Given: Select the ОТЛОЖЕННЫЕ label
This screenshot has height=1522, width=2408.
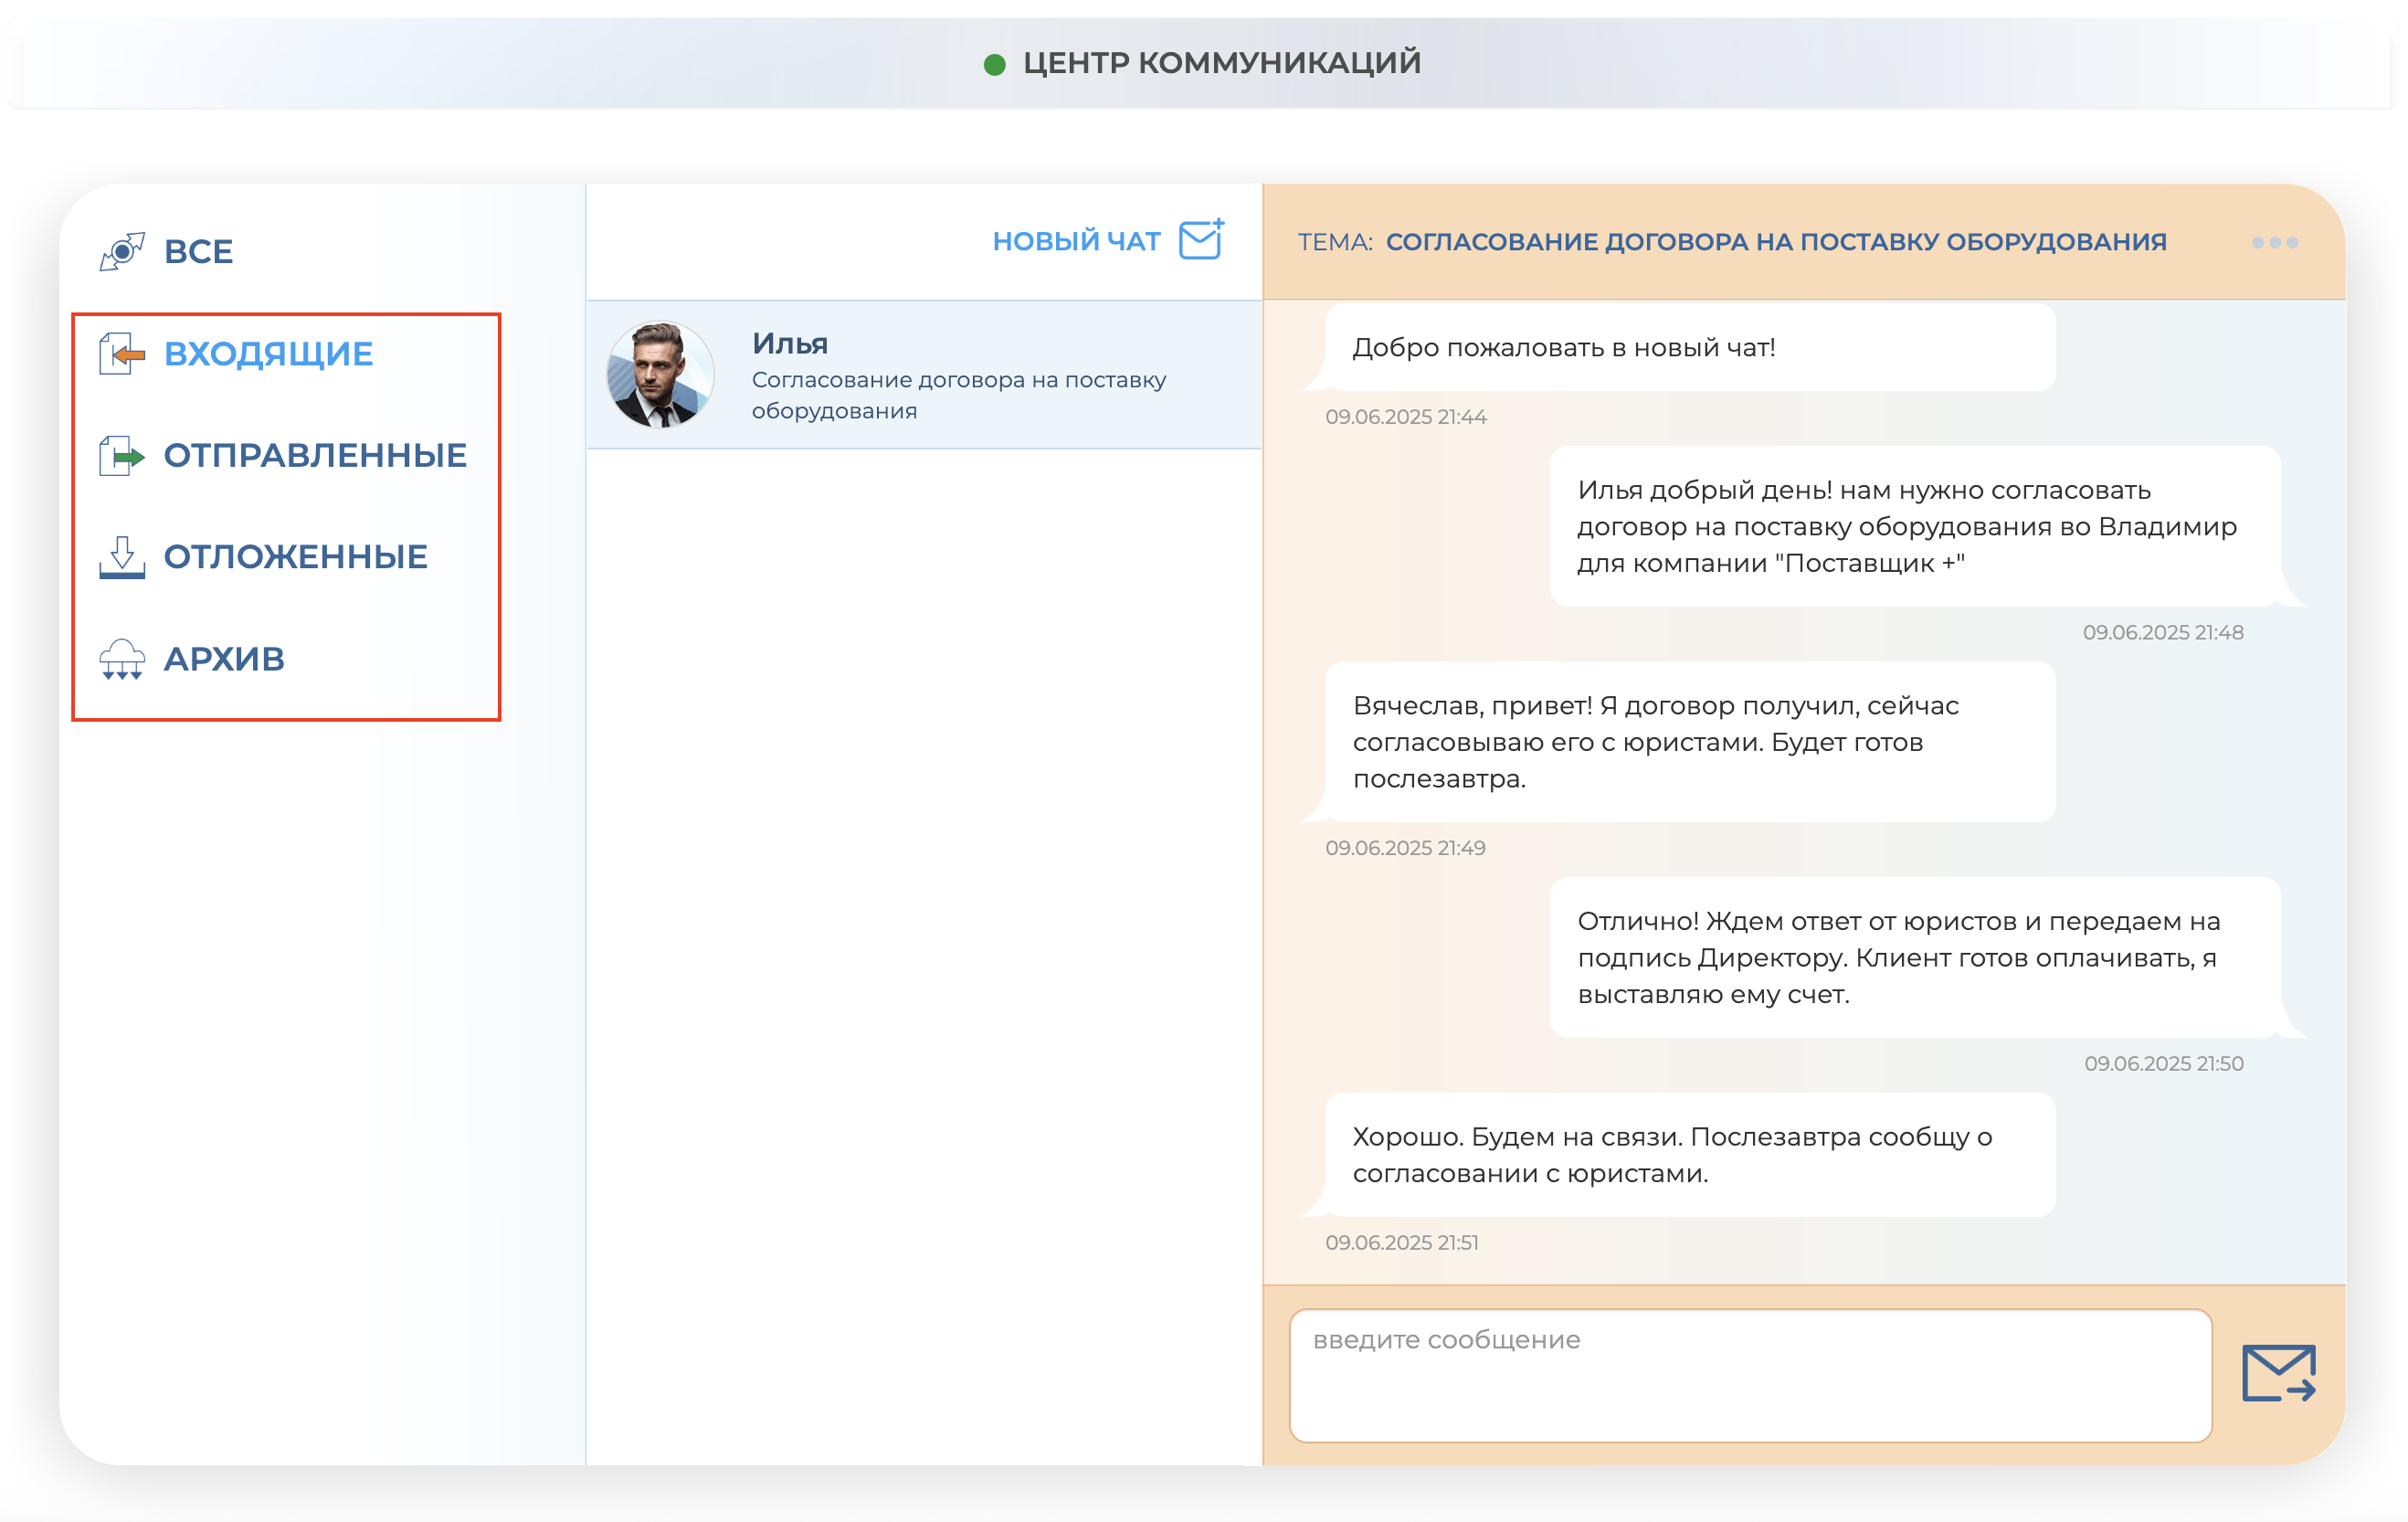Looking at the screenshot, I should point(297,557).
